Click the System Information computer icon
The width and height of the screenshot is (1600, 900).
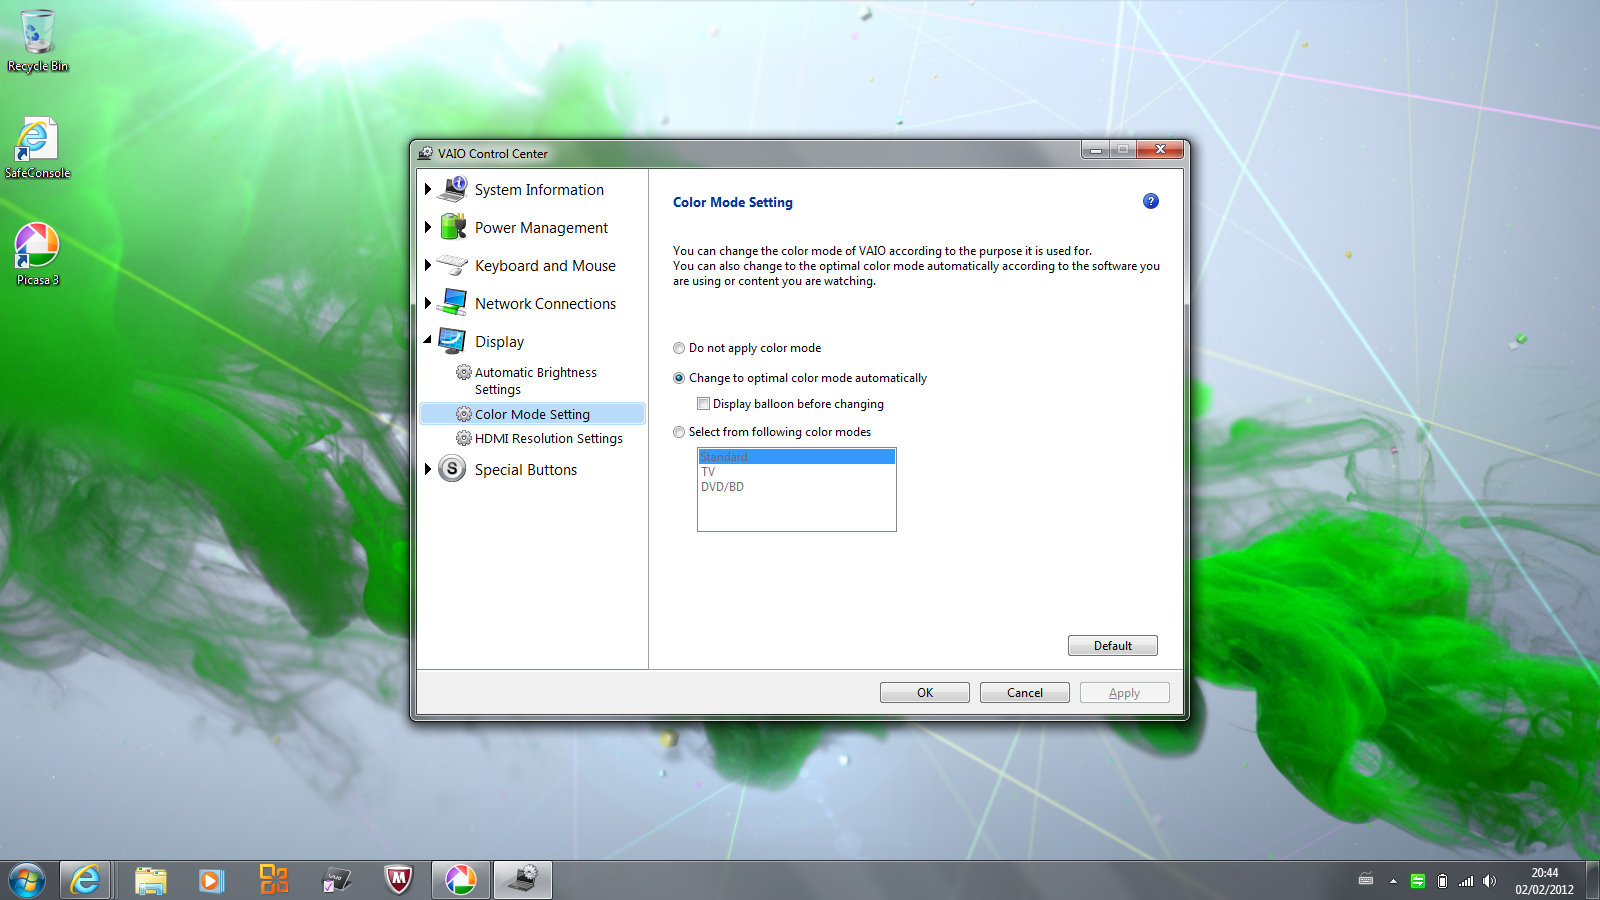click(453, 189)
